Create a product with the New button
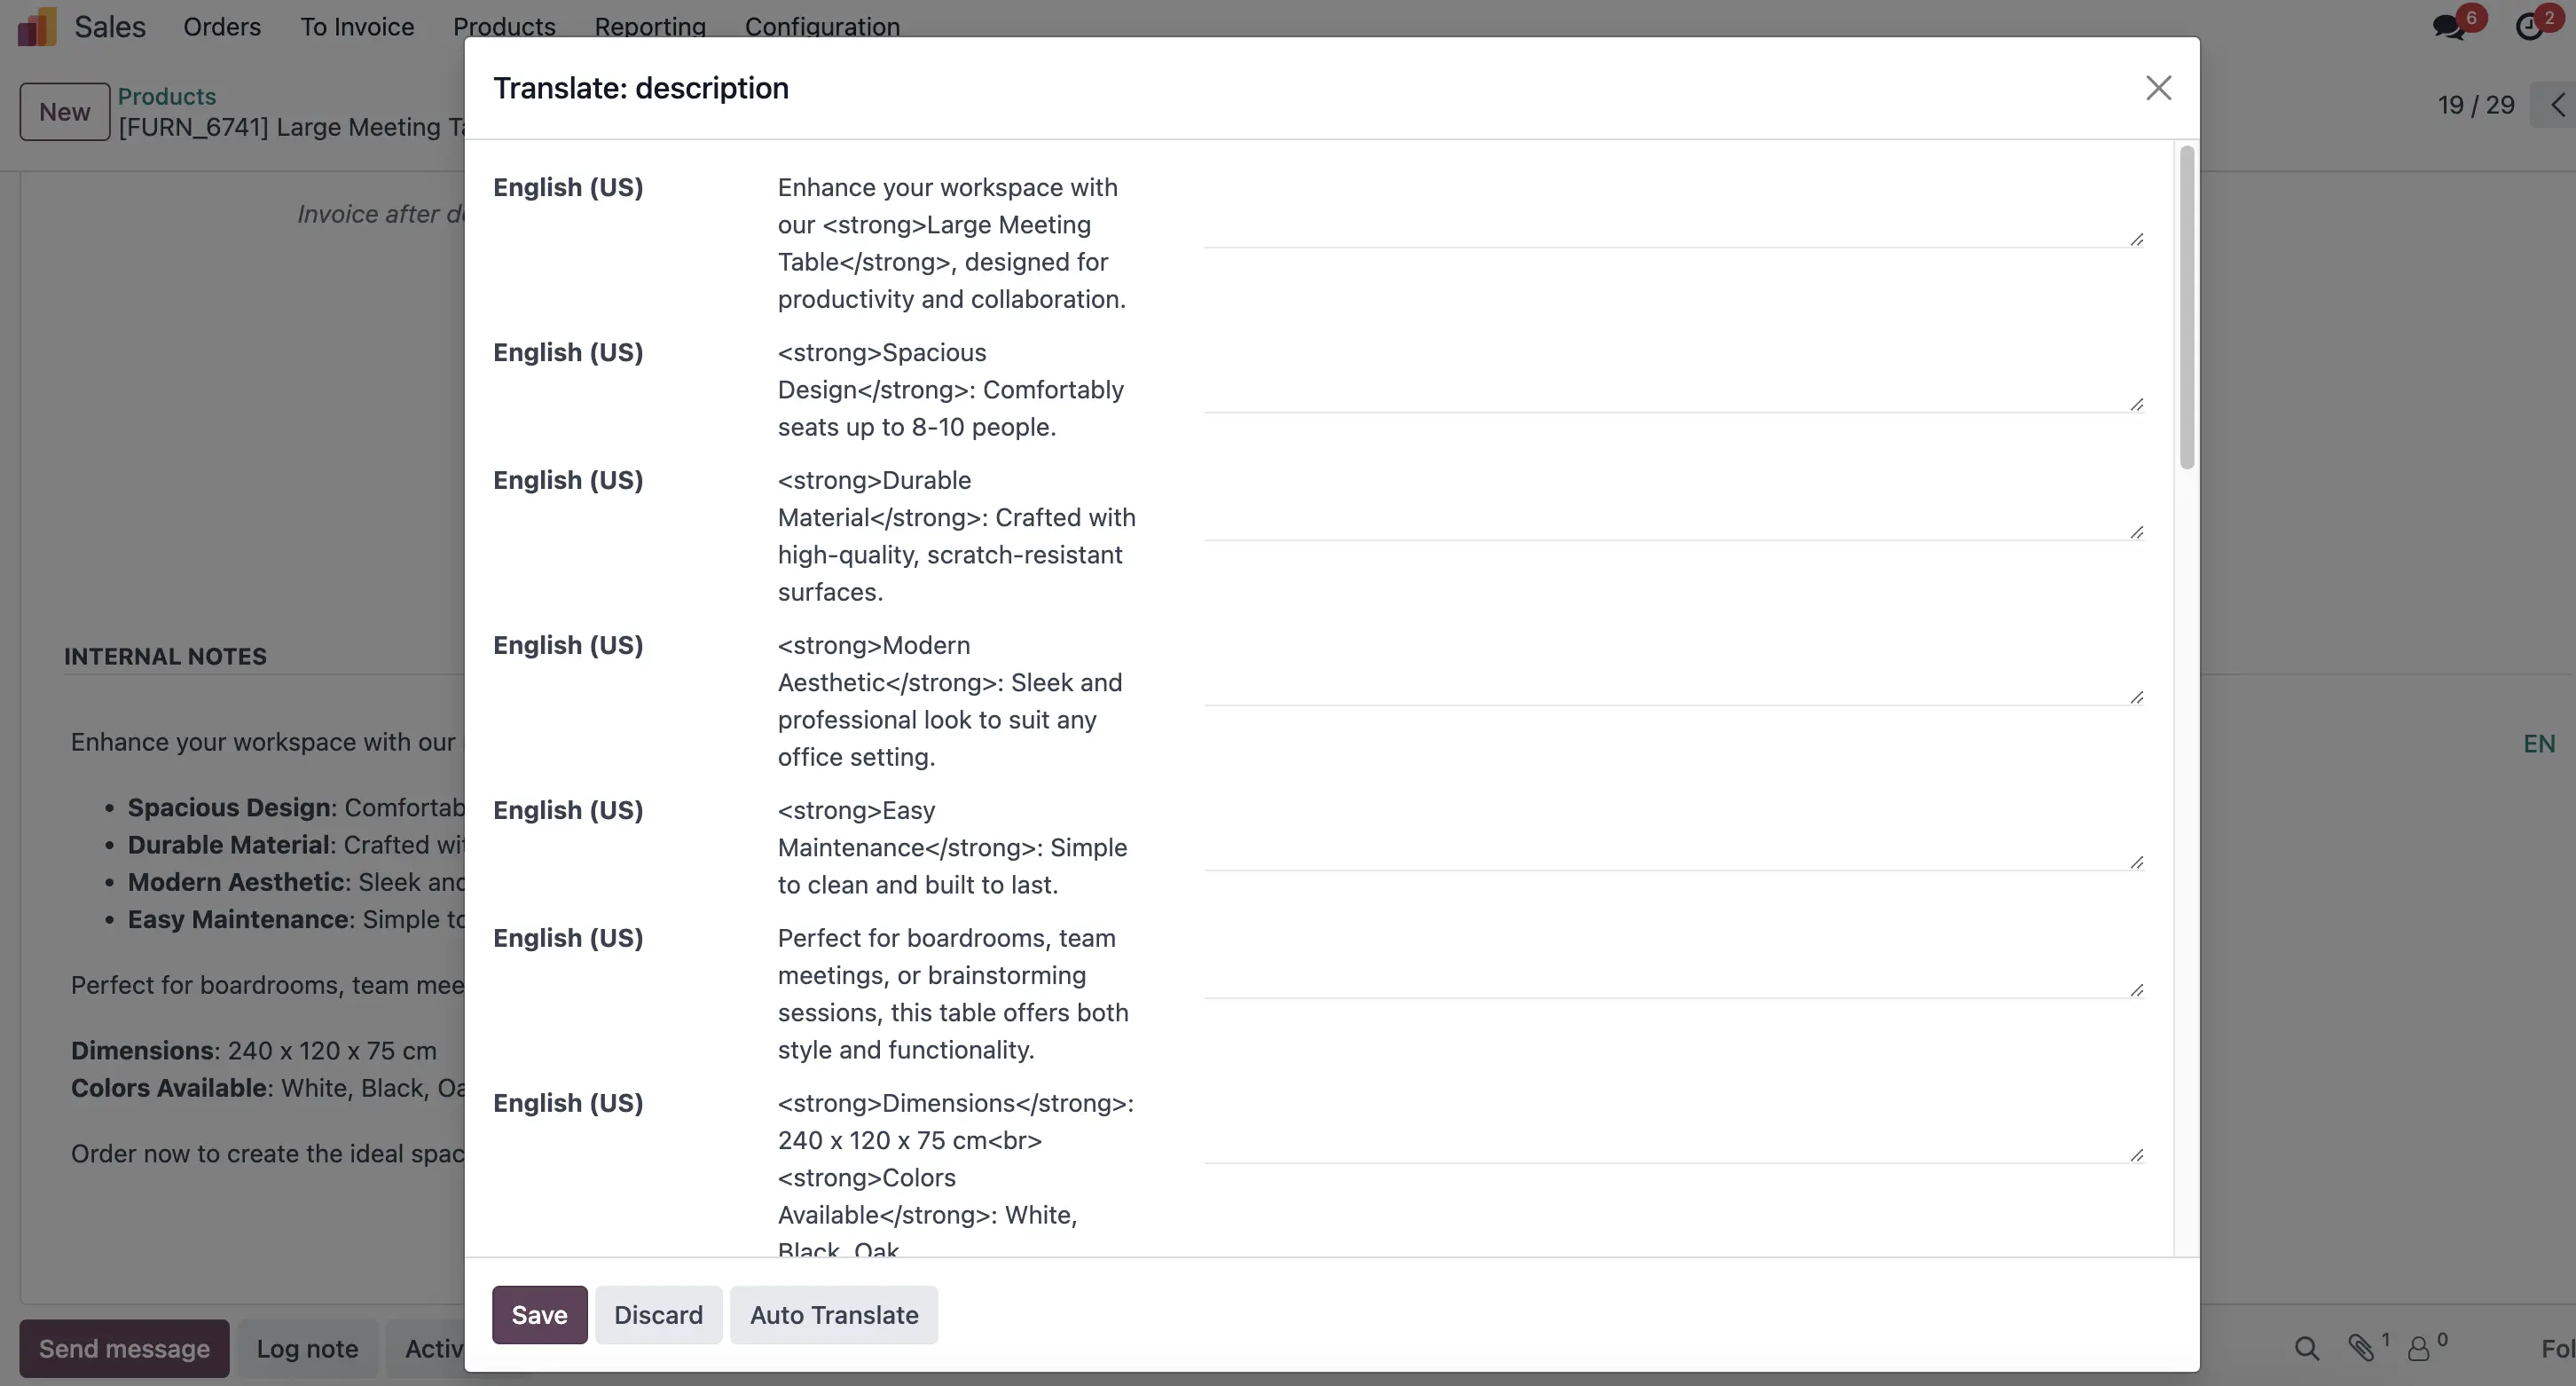The width and height of the screenshot is (2576, 1386). [64, 111]
